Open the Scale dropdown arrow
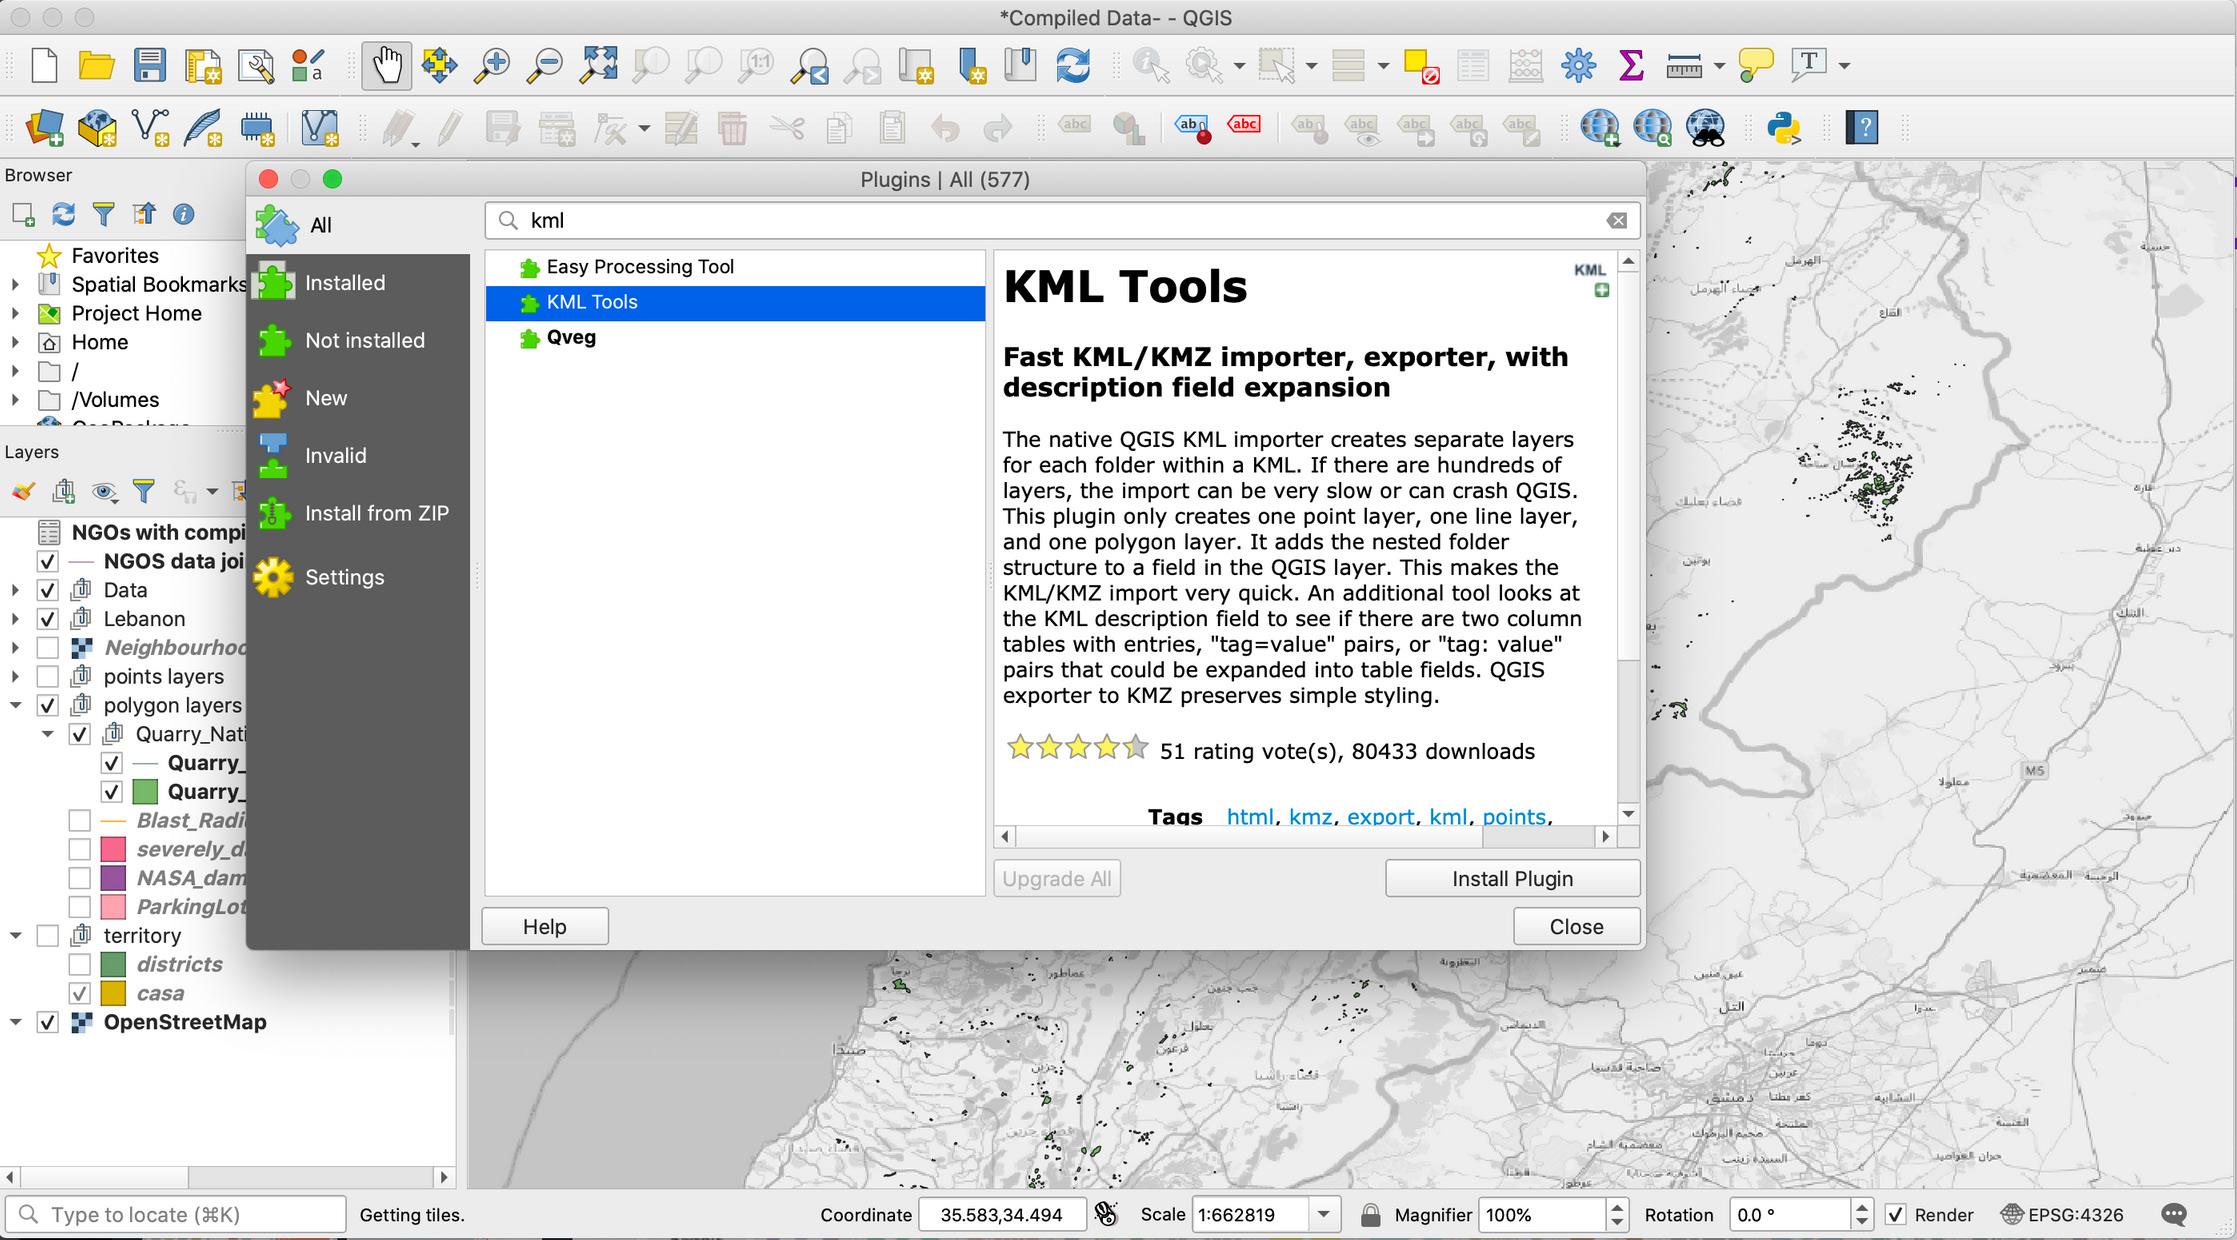 coord(1323,1215)
